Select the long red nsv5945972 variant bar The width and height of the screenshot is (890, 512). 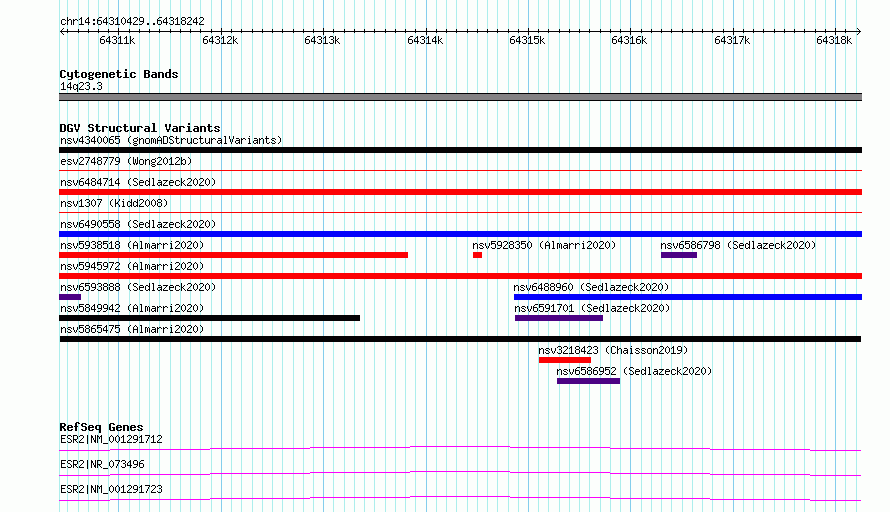460,276
